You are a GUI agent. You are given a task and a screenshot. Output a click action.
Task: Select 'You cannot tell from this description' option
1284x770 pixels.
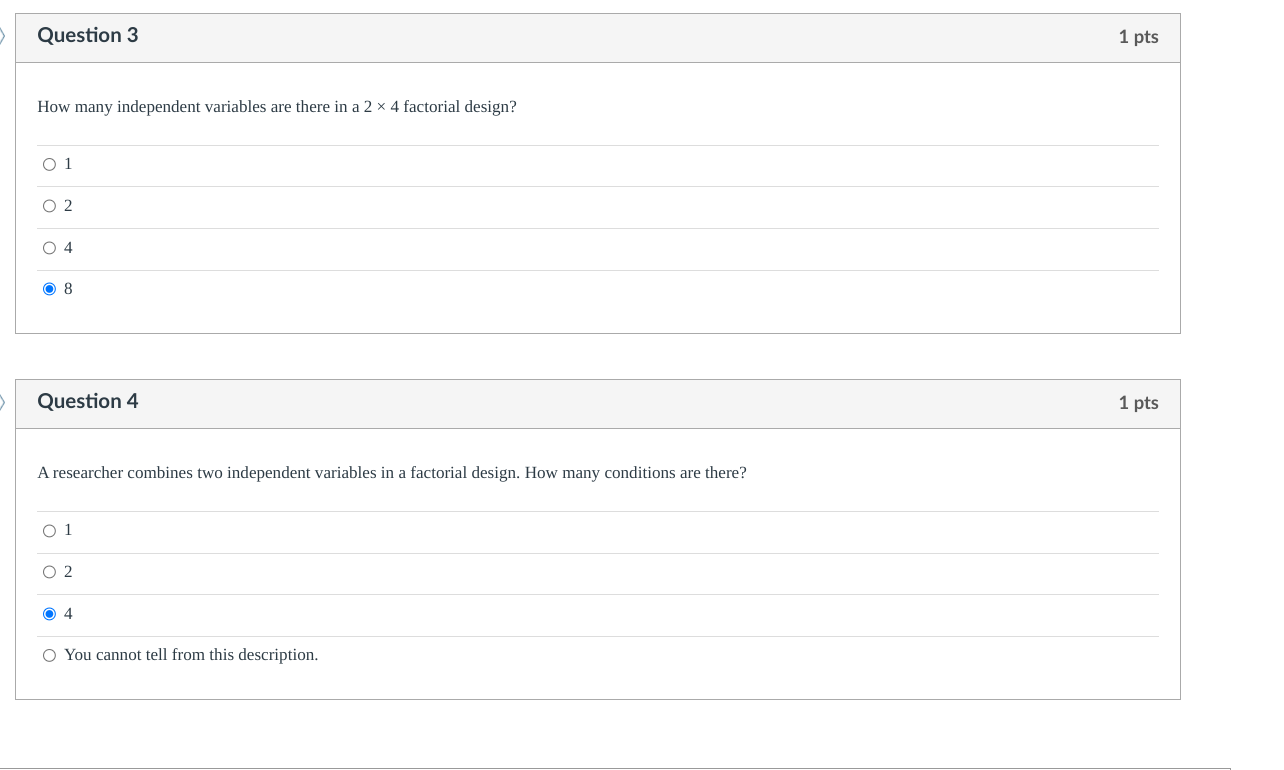(x=49, y=655)
